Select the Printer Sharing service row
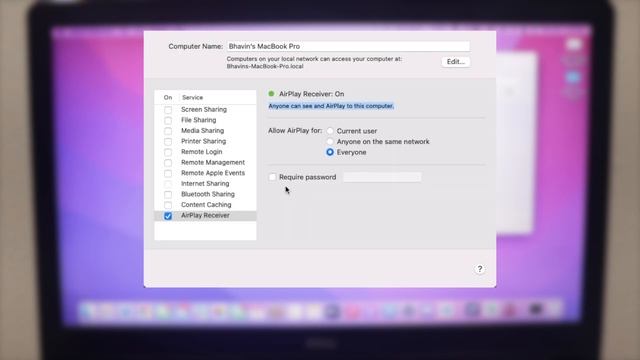640x360 pixels. pos(205,141)
